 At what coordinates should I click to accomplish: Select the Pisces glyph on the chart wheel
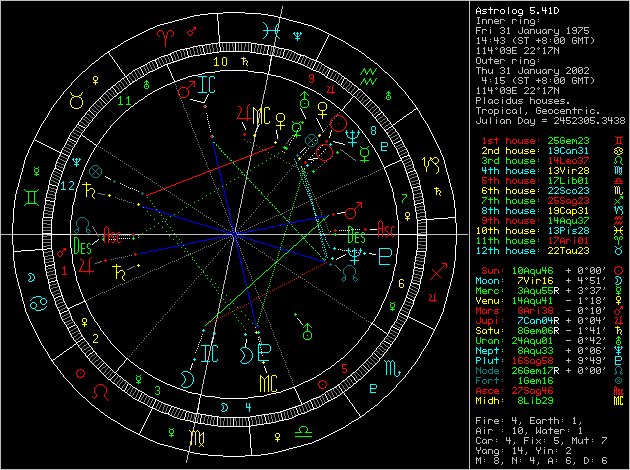pyautogui.click(x=270, y=29)
